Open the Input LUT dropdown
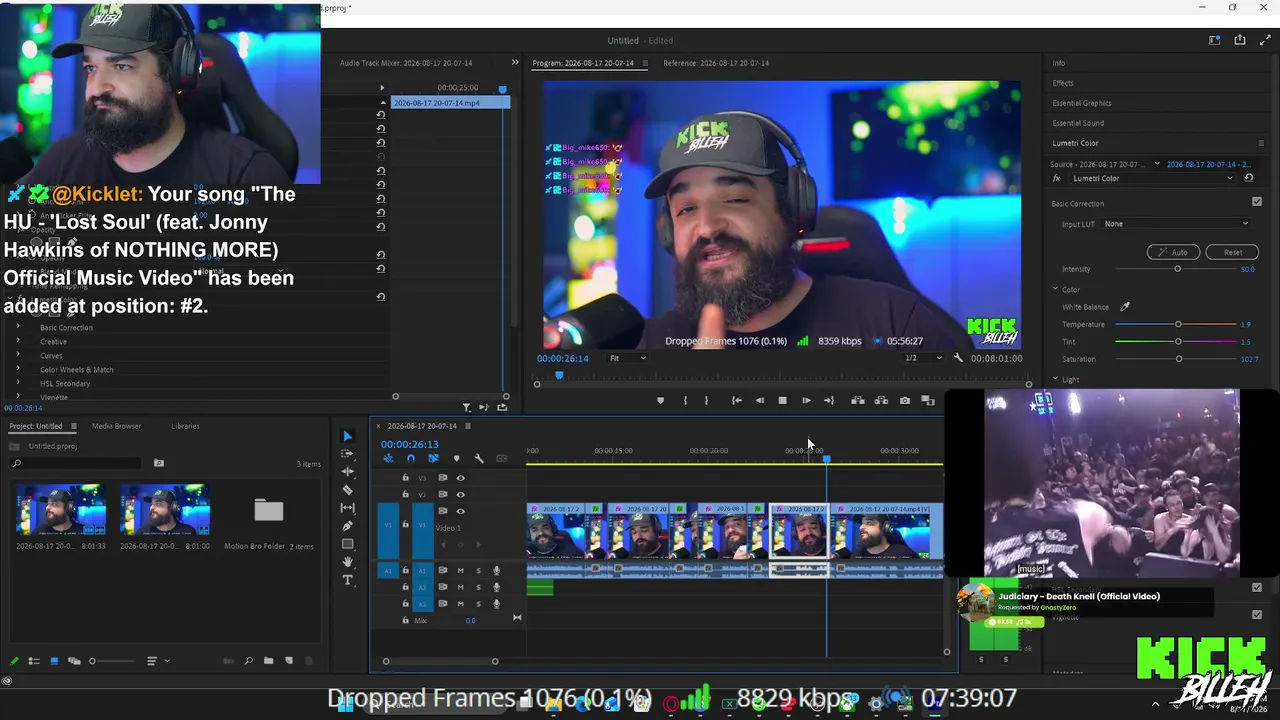Image resolution: width=1280 pixels, height=720 pixels. pos(1176,224)
